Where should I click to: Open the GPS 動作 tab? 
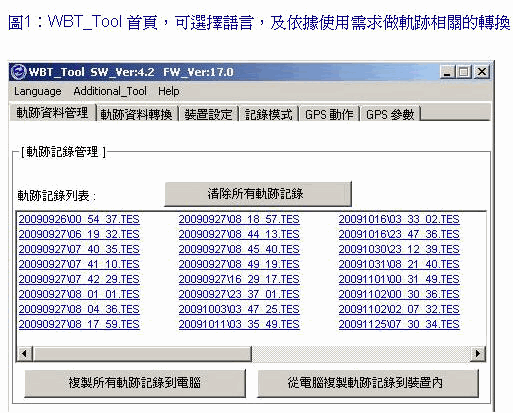(329, 114)
